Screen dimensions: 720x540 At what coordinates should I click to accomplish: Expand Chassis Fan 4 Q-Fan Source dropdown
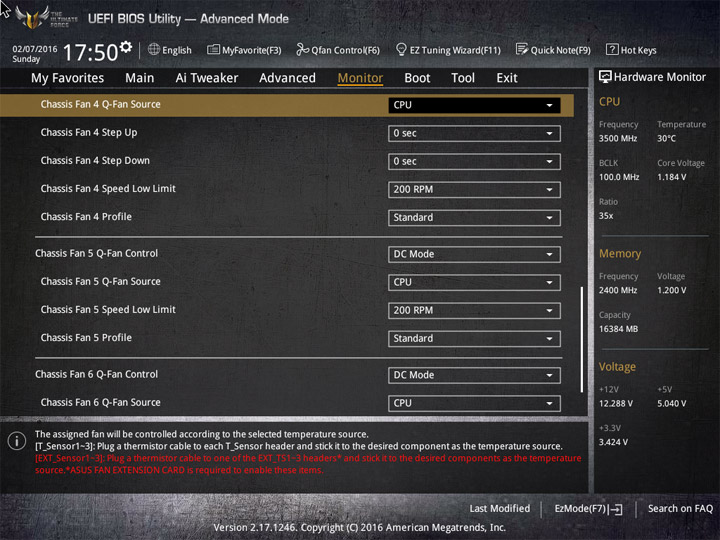(x=474, y=105)
